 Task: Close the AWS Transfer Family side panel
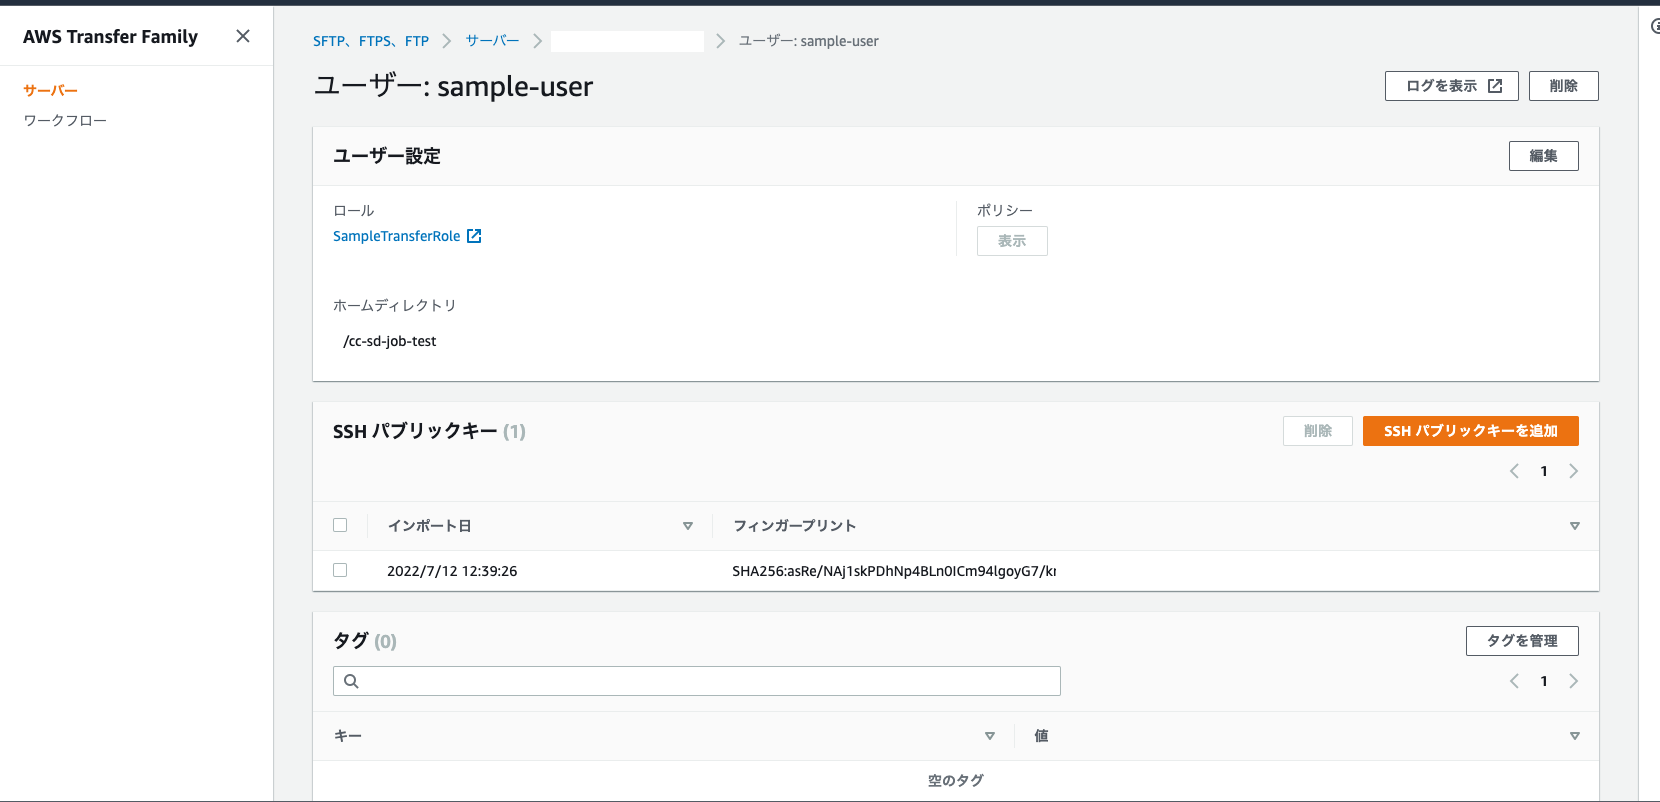pyautogui.click(x=243, y=36)
